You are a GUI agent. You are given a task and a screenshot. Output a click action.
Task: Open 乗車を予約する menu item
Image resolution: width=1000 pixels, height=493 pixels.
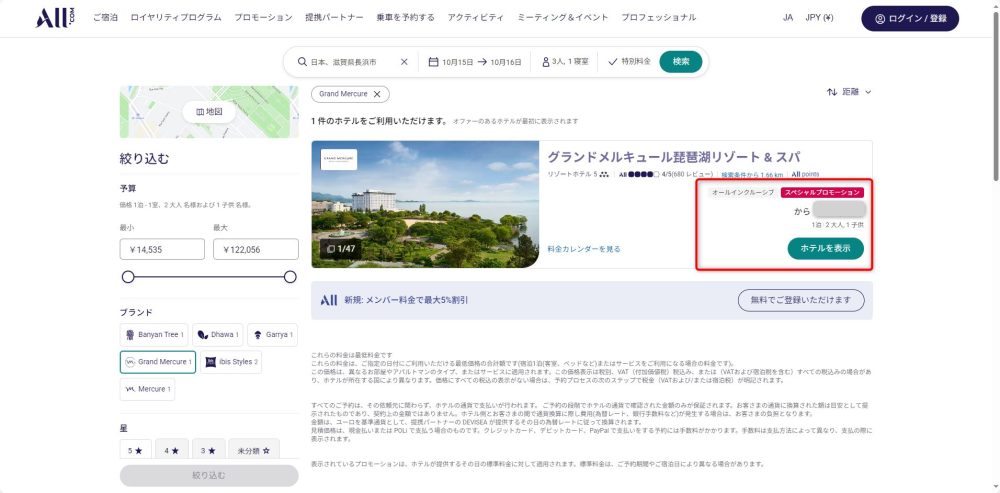406,18
